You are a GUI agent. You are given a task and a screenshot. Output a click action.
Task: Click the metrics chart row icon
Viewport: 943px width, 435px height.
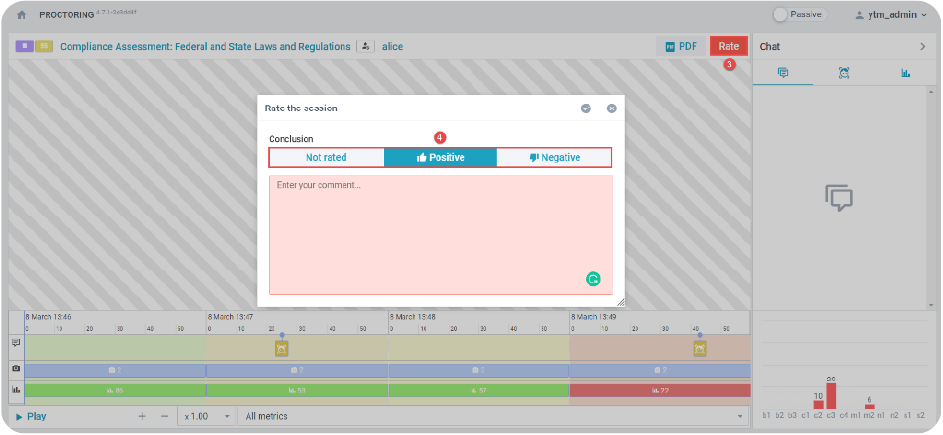[16, 389]
